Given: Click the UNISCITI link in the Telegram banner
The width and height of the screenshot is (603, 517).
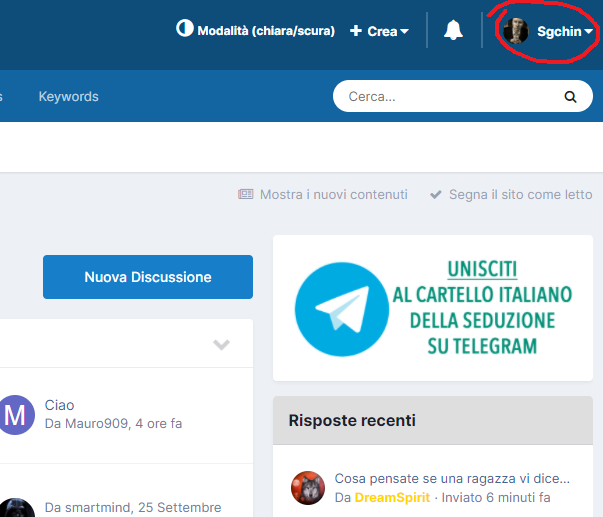Looking at the screenshot, I should [482, 269].
